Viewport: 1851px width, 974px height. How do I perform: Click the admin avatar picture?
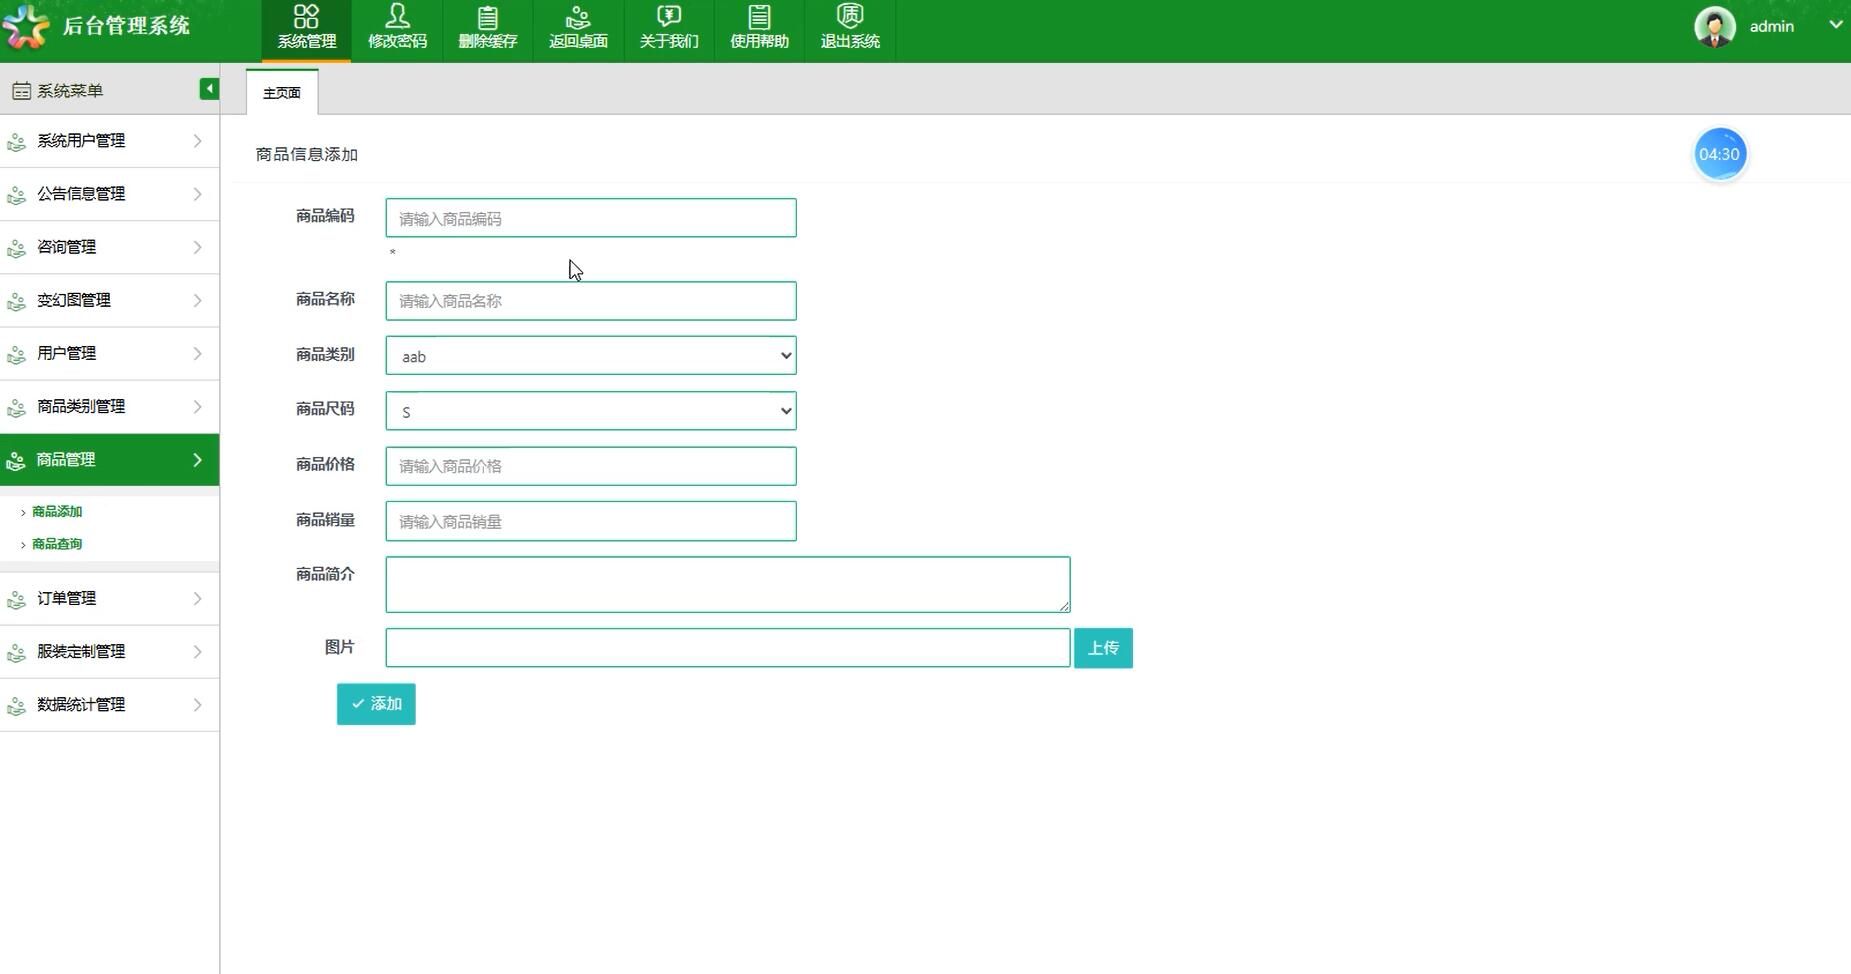[x=1714, y=27]
